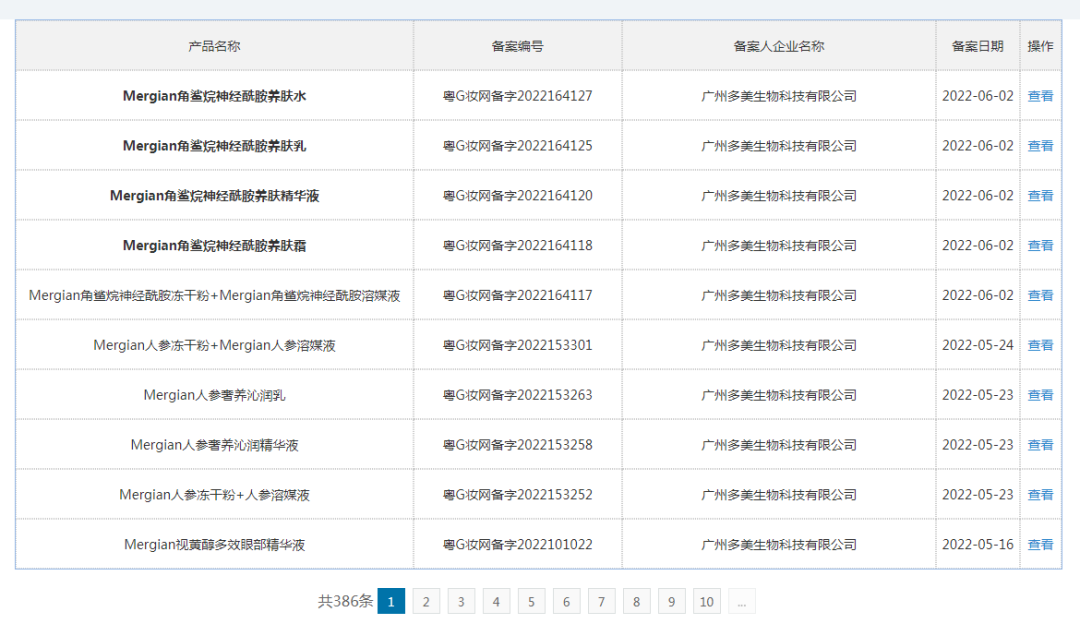The width and height of the screenshot is (1080, 624).
Task: Click filing number 粤G妆网备字2022164117
Action: 517,295
